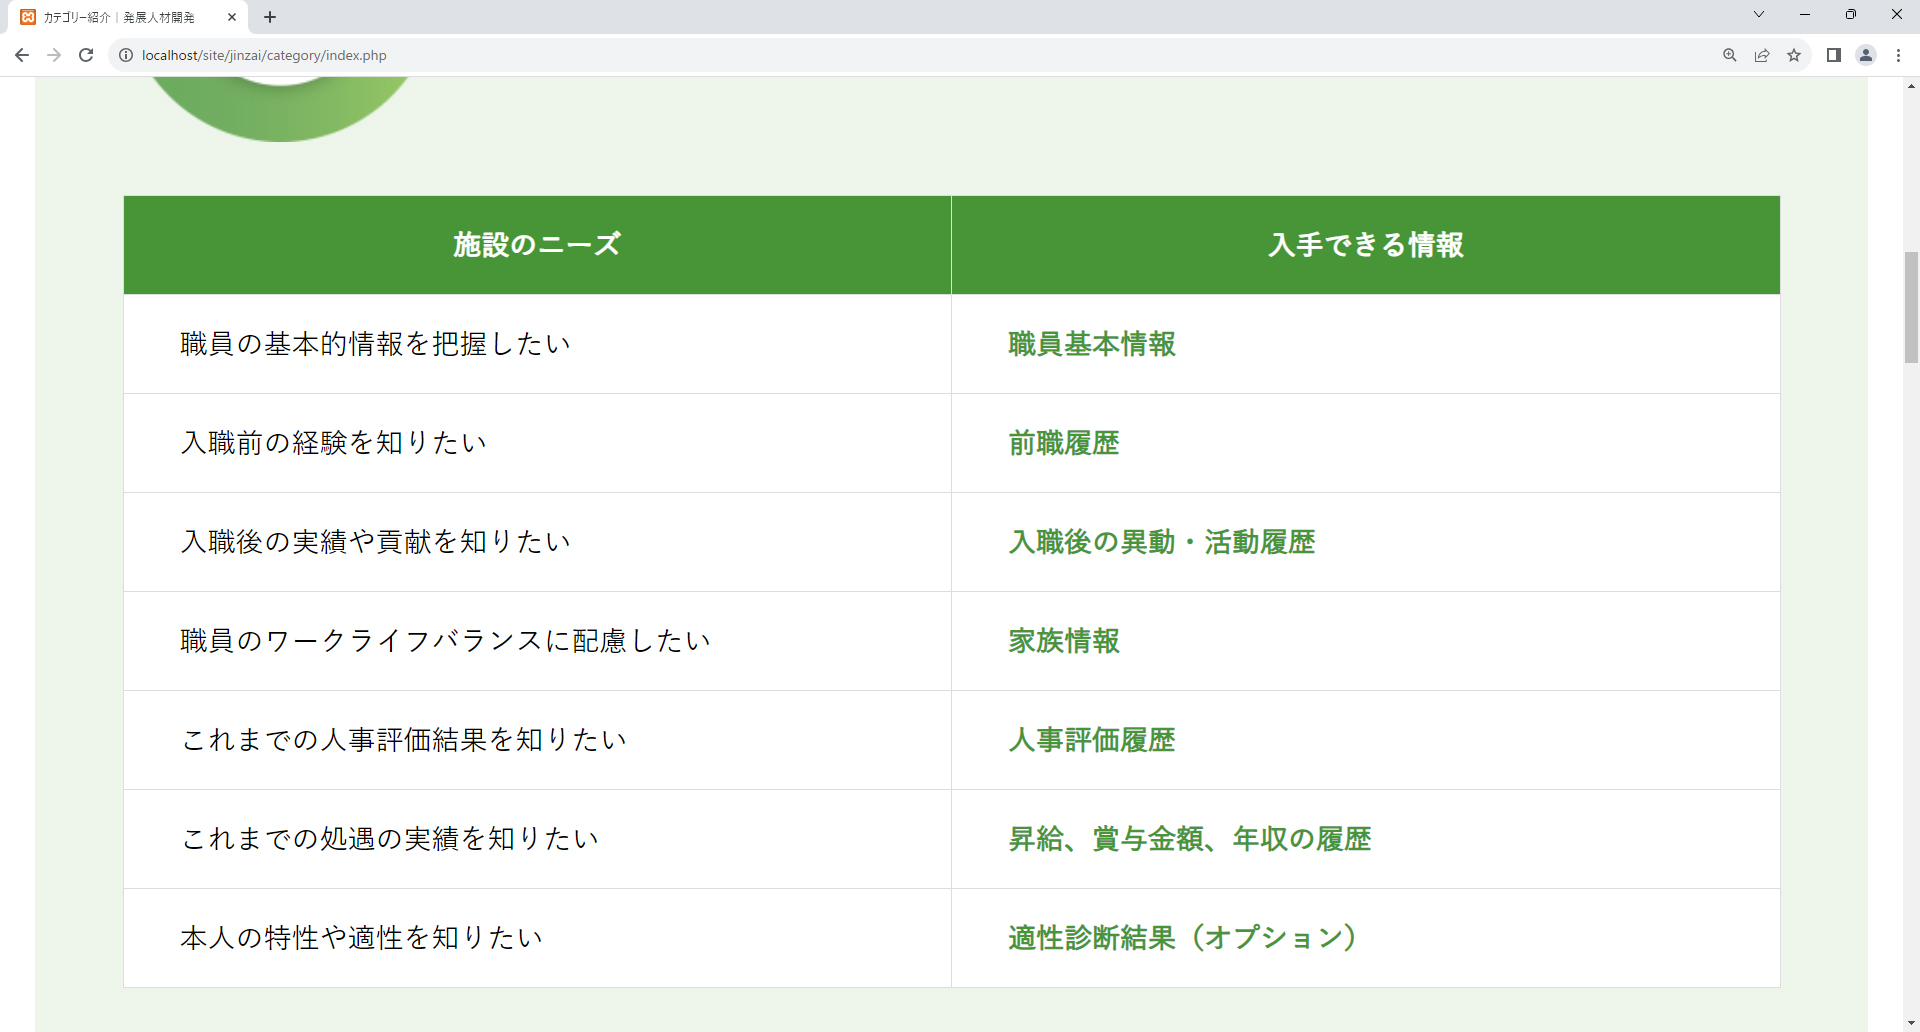This screenshot has width=1920, height=1032.
Task: Open the 前職履歴 link
Action: click(1063, 443)
